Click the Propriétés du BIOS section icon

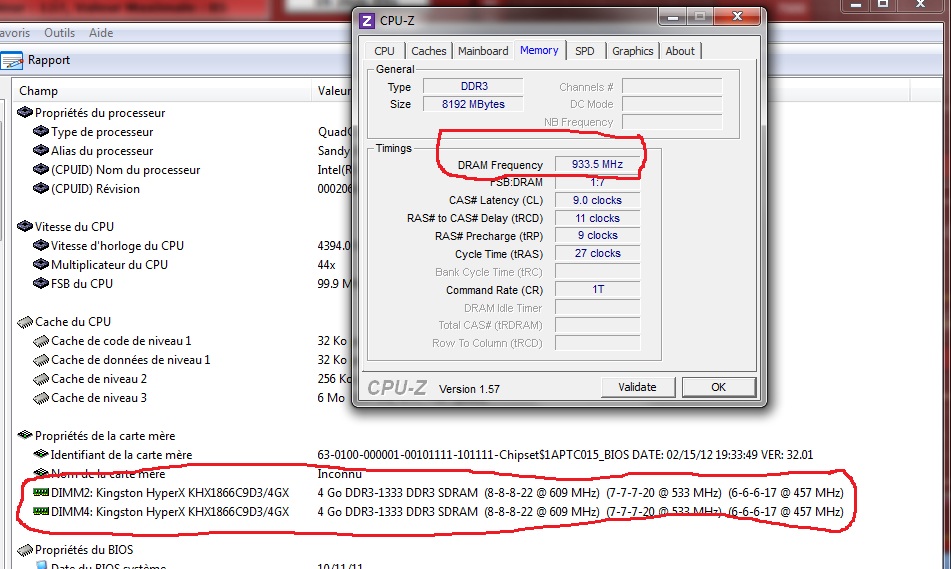[26, 550]
